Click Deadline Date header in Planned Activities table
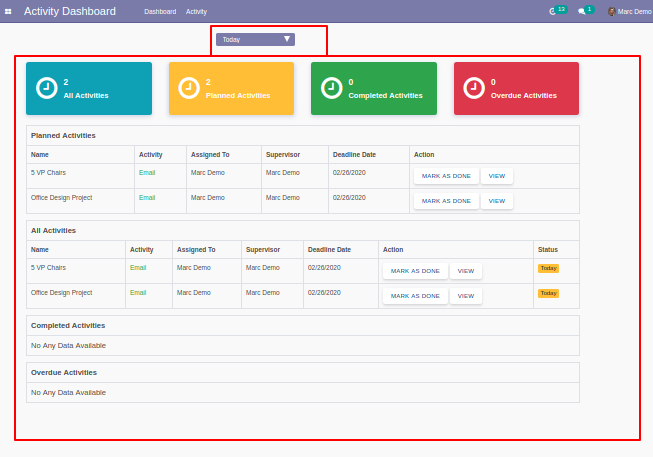 pyautogui.click(x=354, y=155)
